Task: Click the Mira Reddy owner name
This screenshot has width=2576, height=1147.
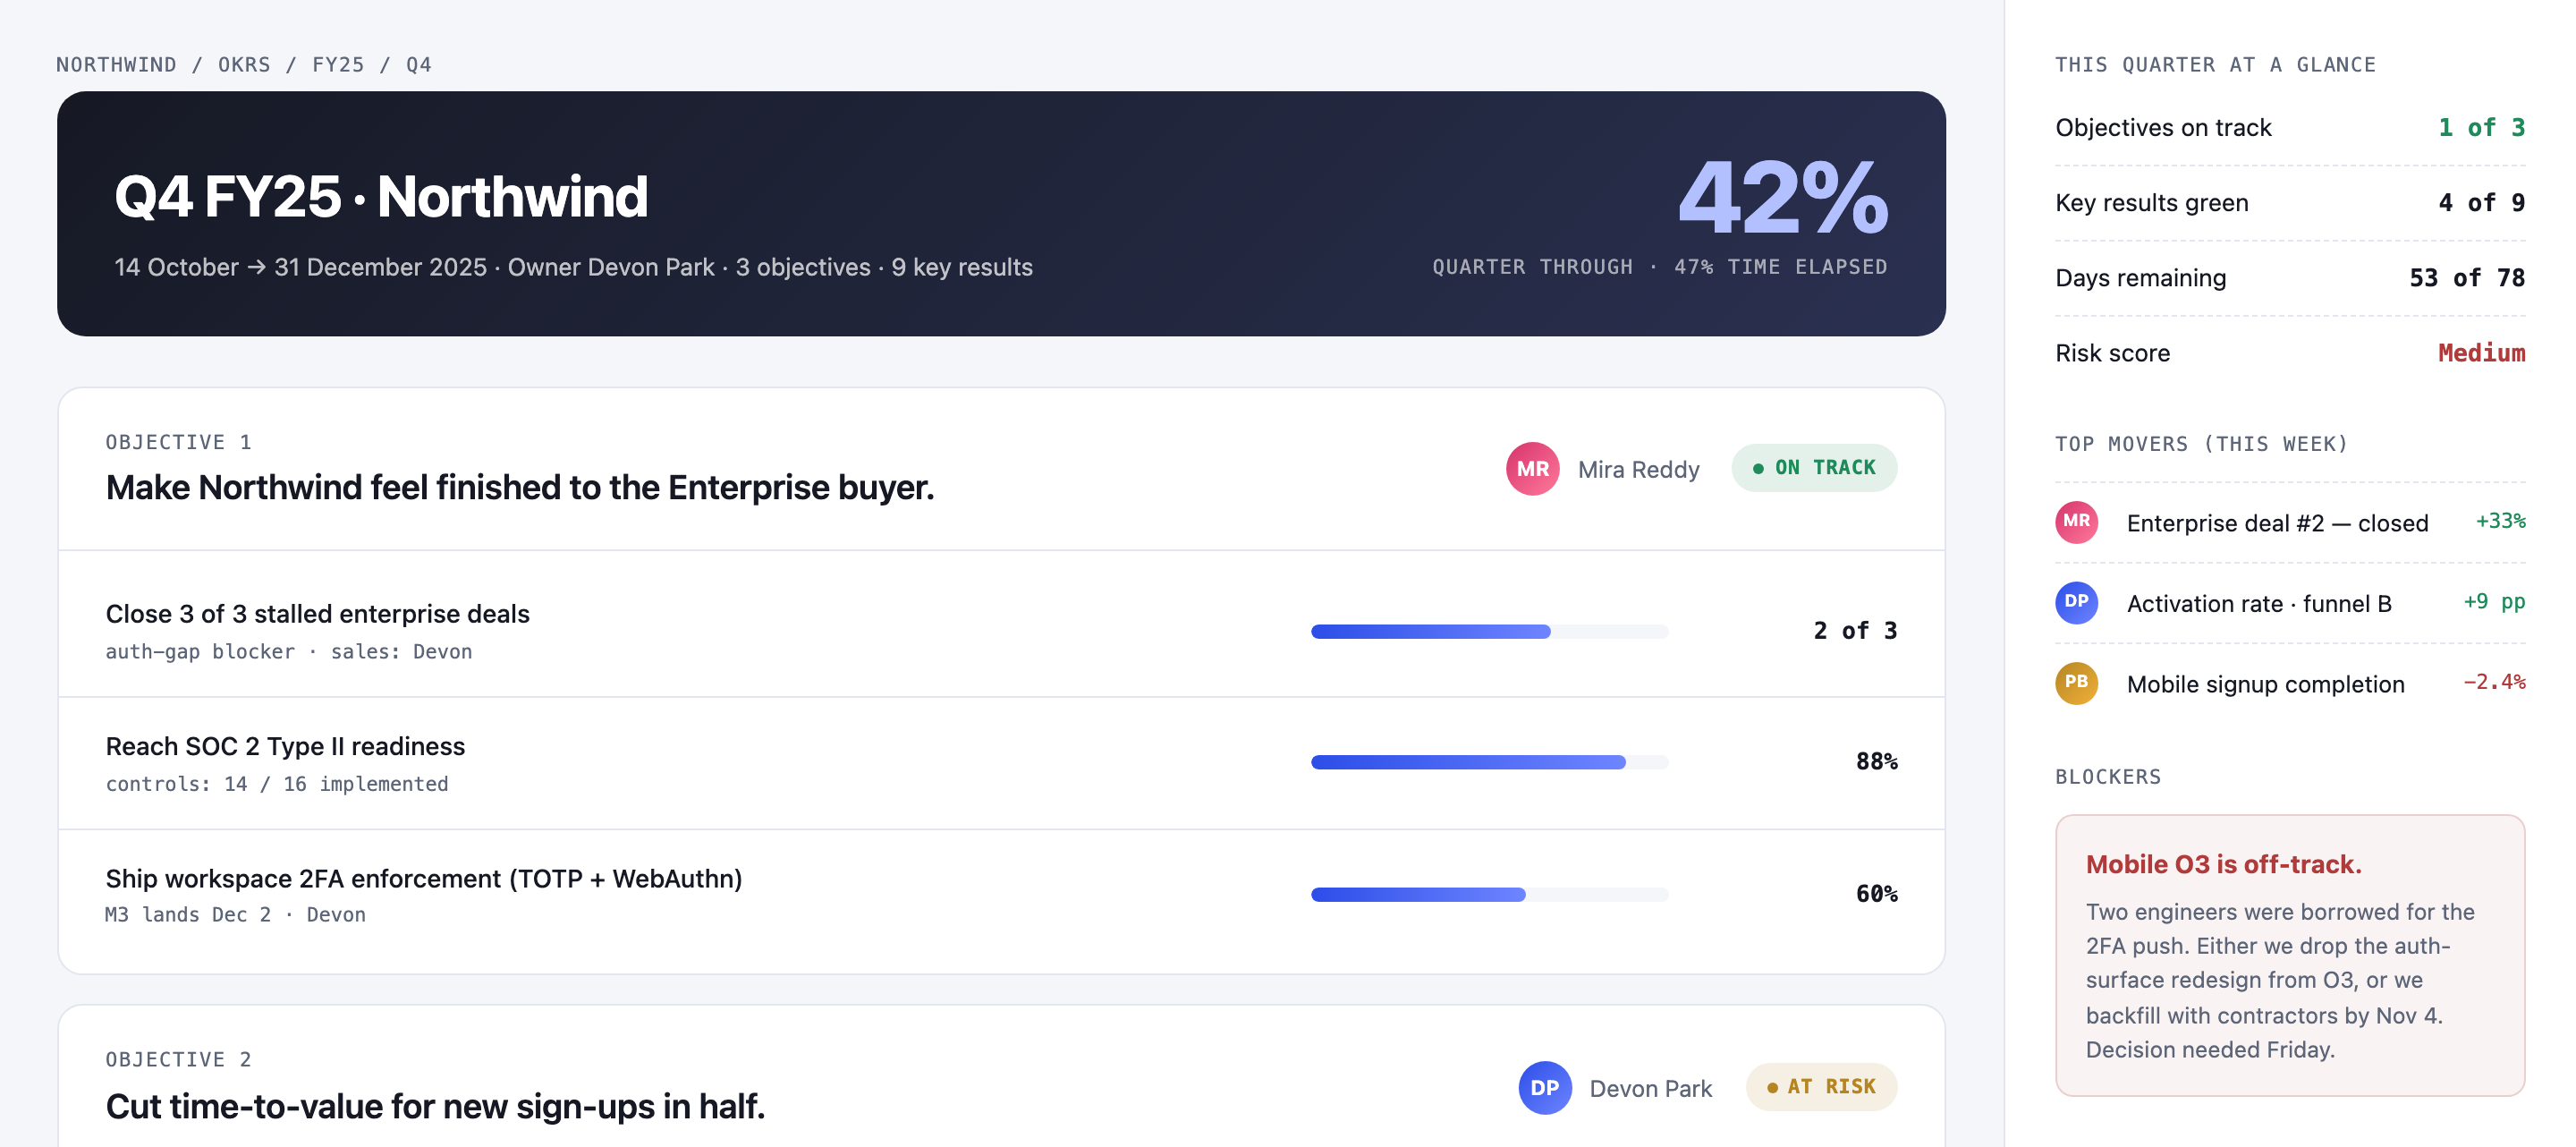Action: pos(1638,469)
